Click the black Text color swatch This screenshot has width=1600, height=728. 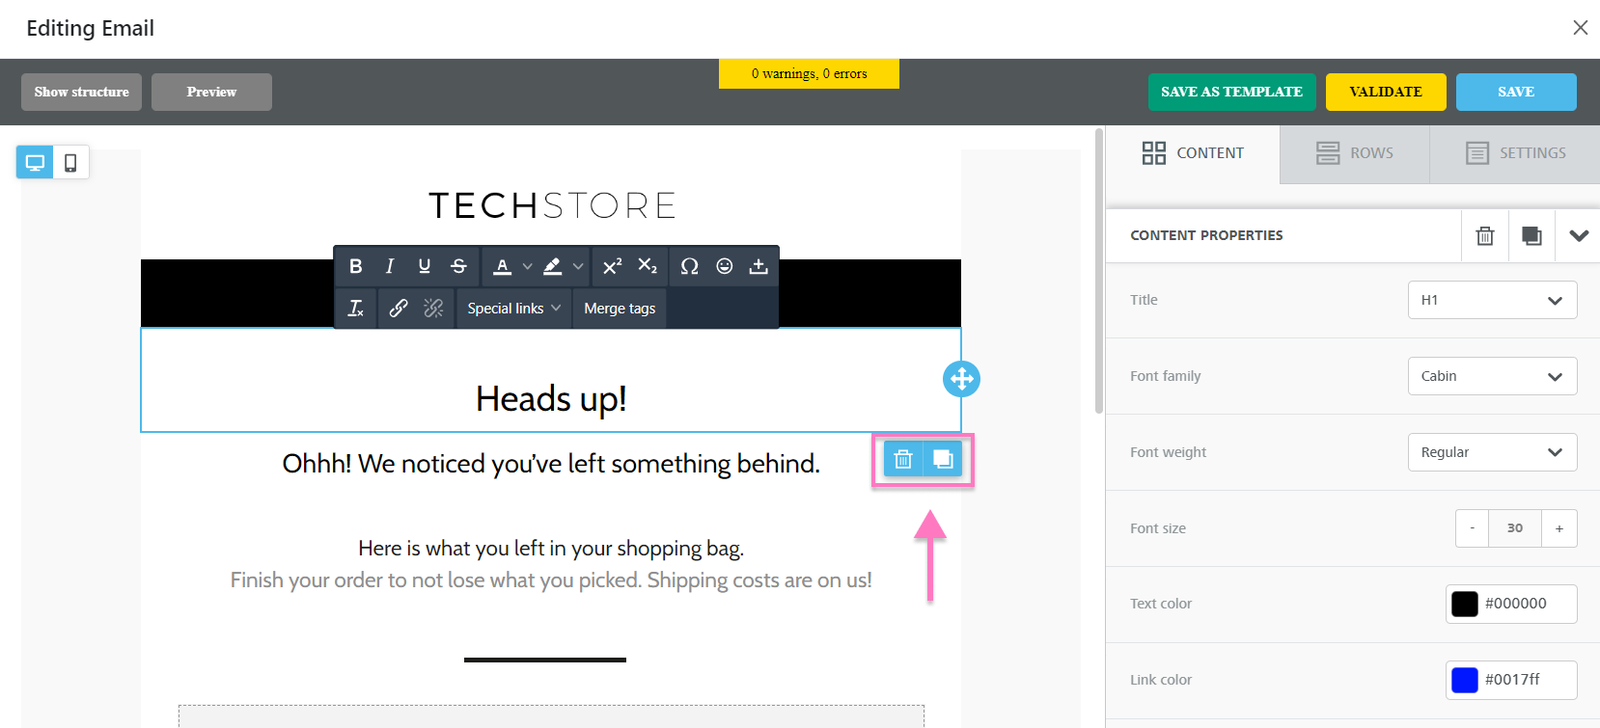click(1464, 604)
